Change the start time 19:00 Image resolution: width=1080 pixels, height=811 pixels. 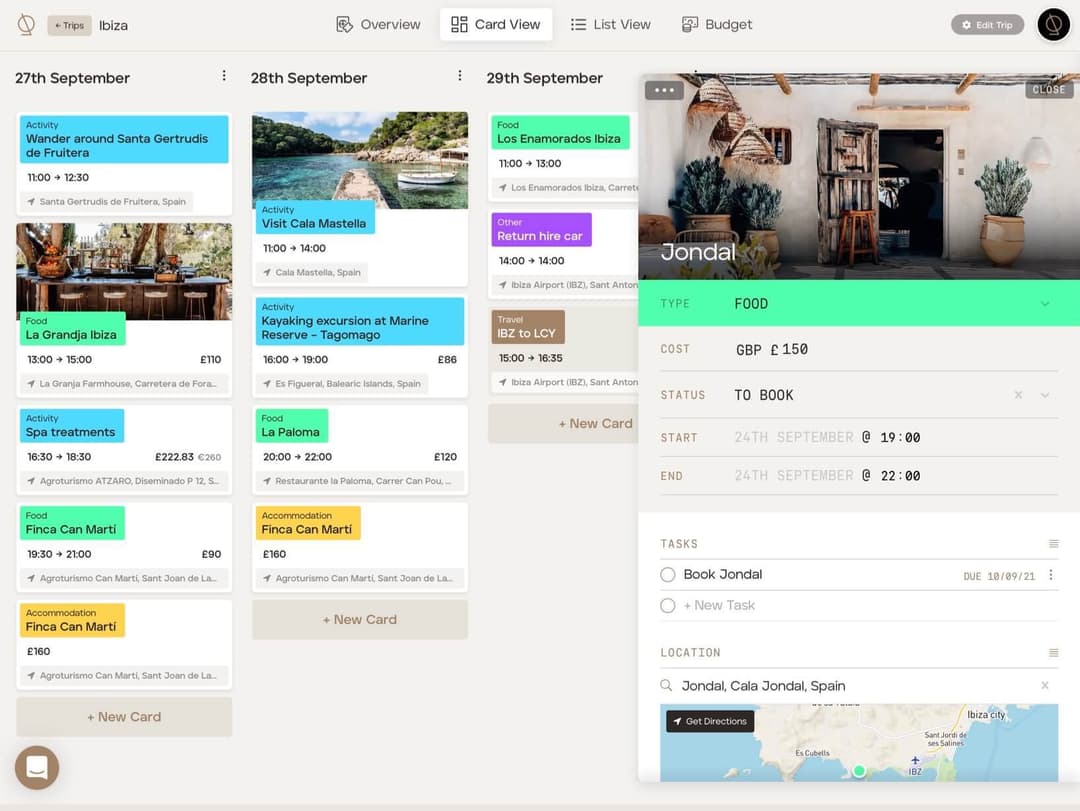(x=900, y=438)
